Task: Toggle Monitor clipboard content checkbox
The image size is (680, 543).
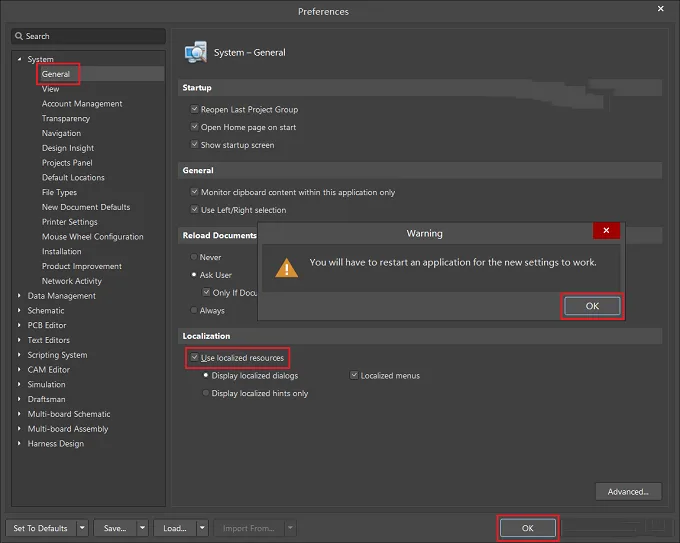Action: [x=195, y=192]
